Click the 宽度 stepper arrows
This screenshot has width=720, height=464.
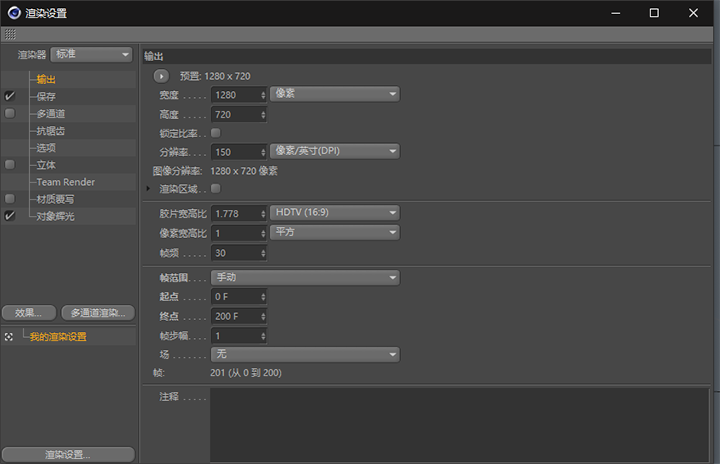point(263,94)
